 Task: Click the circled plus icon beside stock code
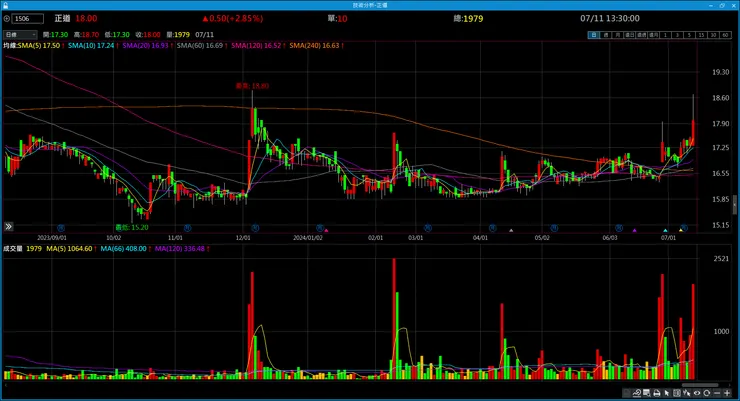coord(7,19)
